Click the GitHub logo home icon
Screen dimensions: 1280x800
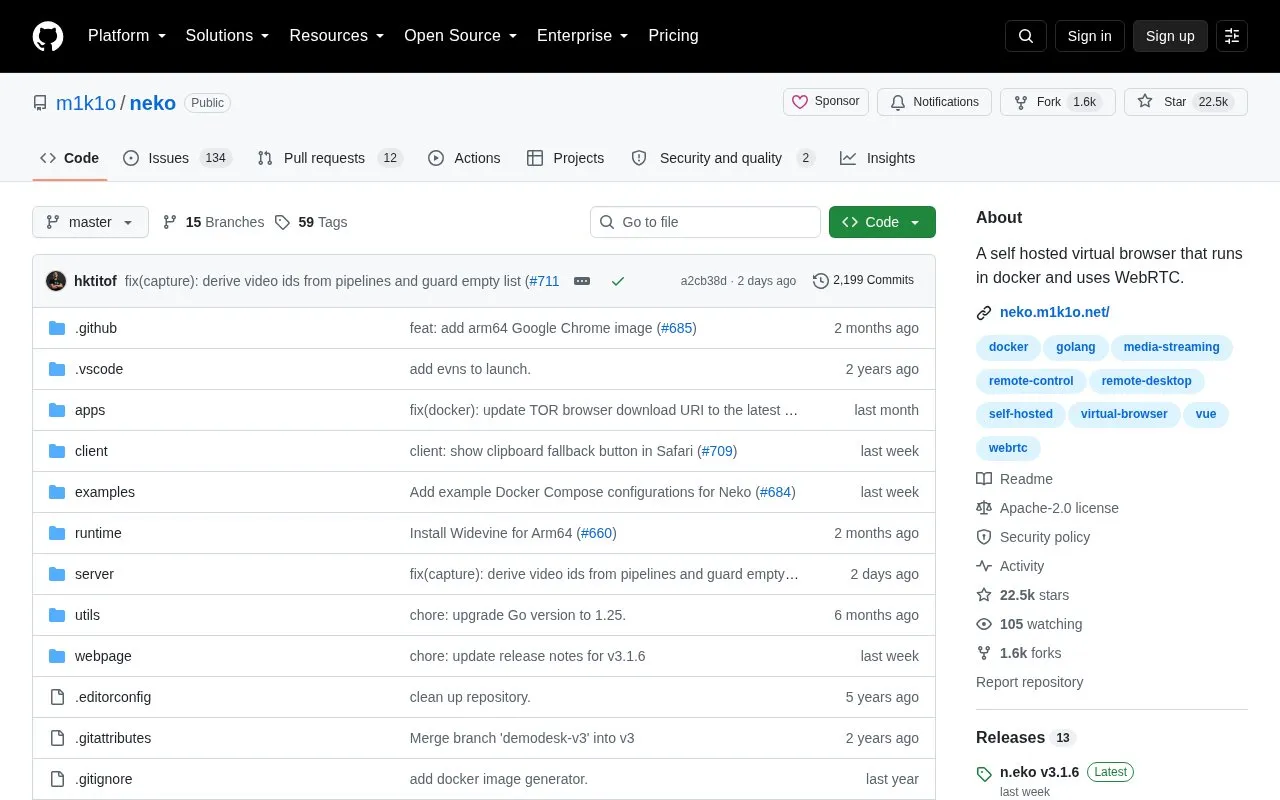[48, 36]
